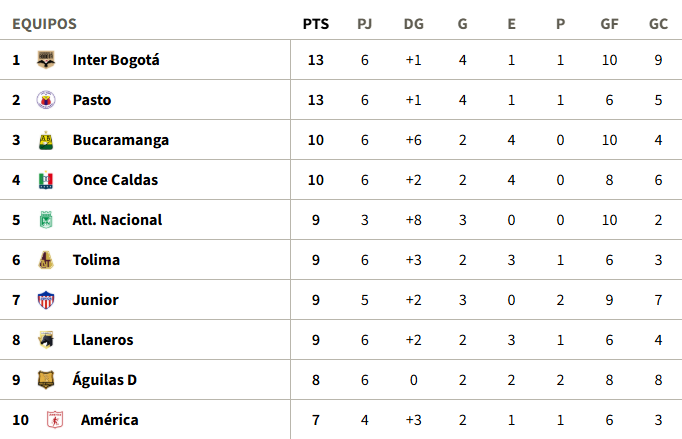This screenshot has height=439, width=682.
Task: Click the Bucaramanga team crest
Action: pos(45,140)
